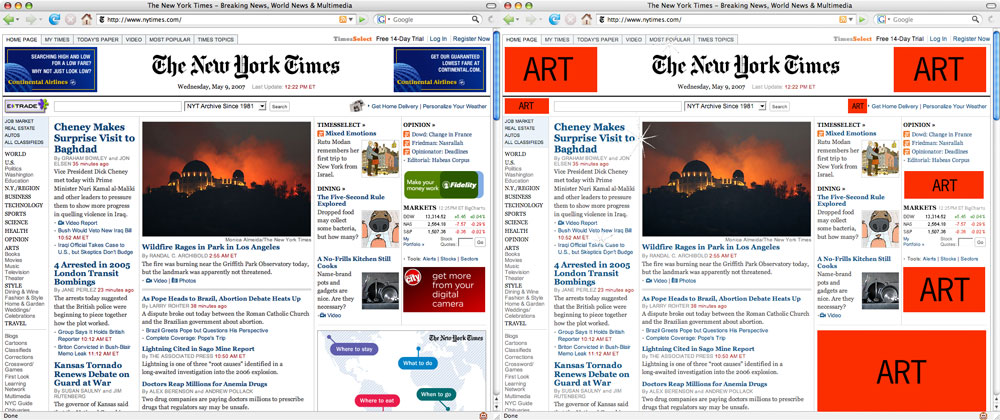Click the search magnifier in right window's Google box
The width and height of the screenshot is (1000, 420).
[975, 20]
